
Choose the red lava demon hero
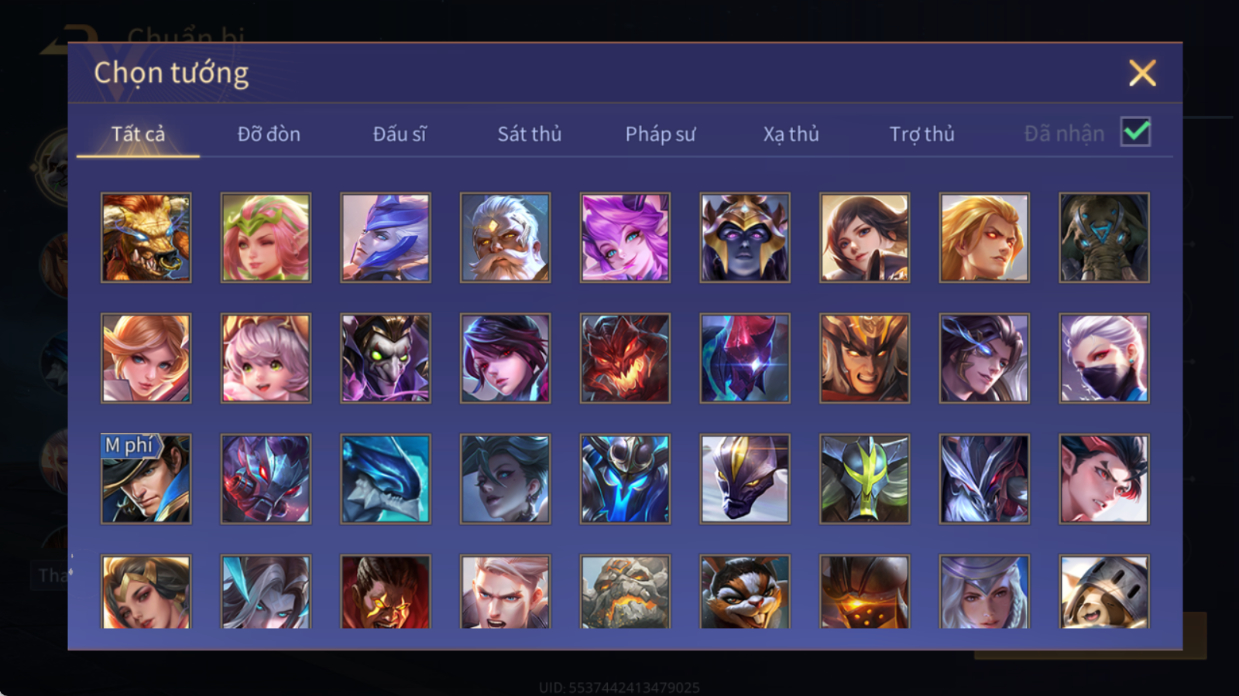(x=625, y=359)
